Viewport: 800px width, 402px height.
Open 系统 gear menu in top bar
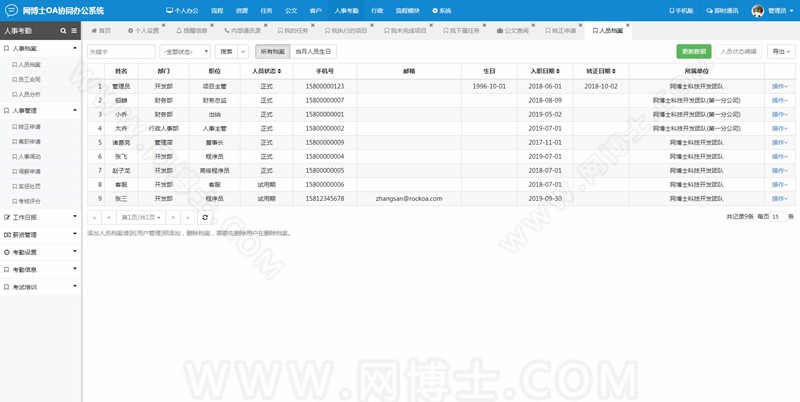pyautogui.click(x=442, y=11)
